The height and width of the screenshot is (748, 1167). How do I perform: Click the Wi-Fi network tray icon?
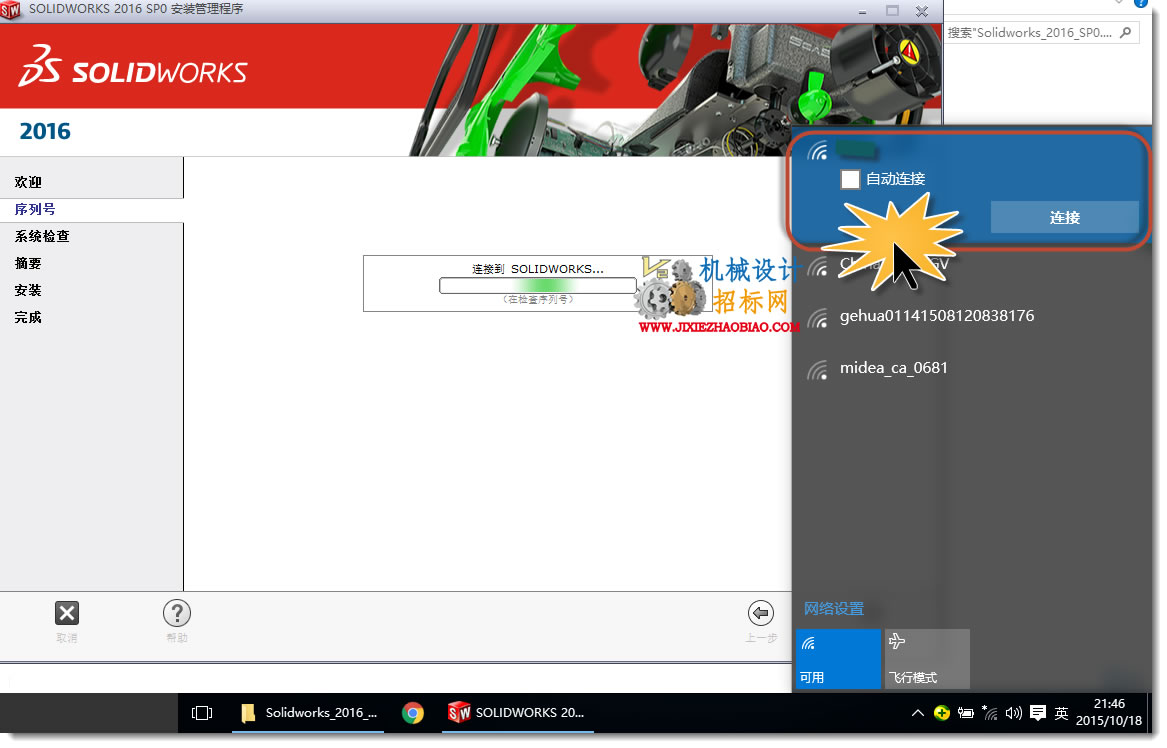pos(989,713)
